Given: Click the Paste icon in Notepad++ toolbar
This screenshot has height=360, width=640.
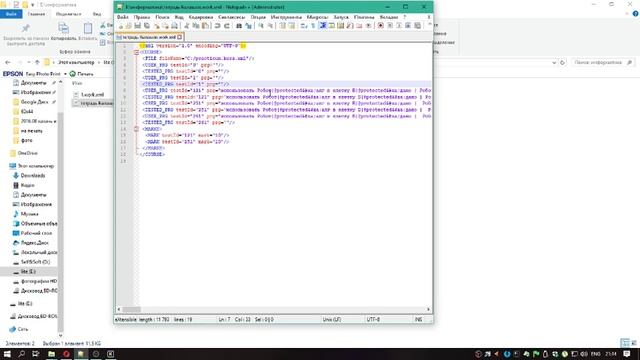Looking at the screenshot, I should (x=205, y=26).
